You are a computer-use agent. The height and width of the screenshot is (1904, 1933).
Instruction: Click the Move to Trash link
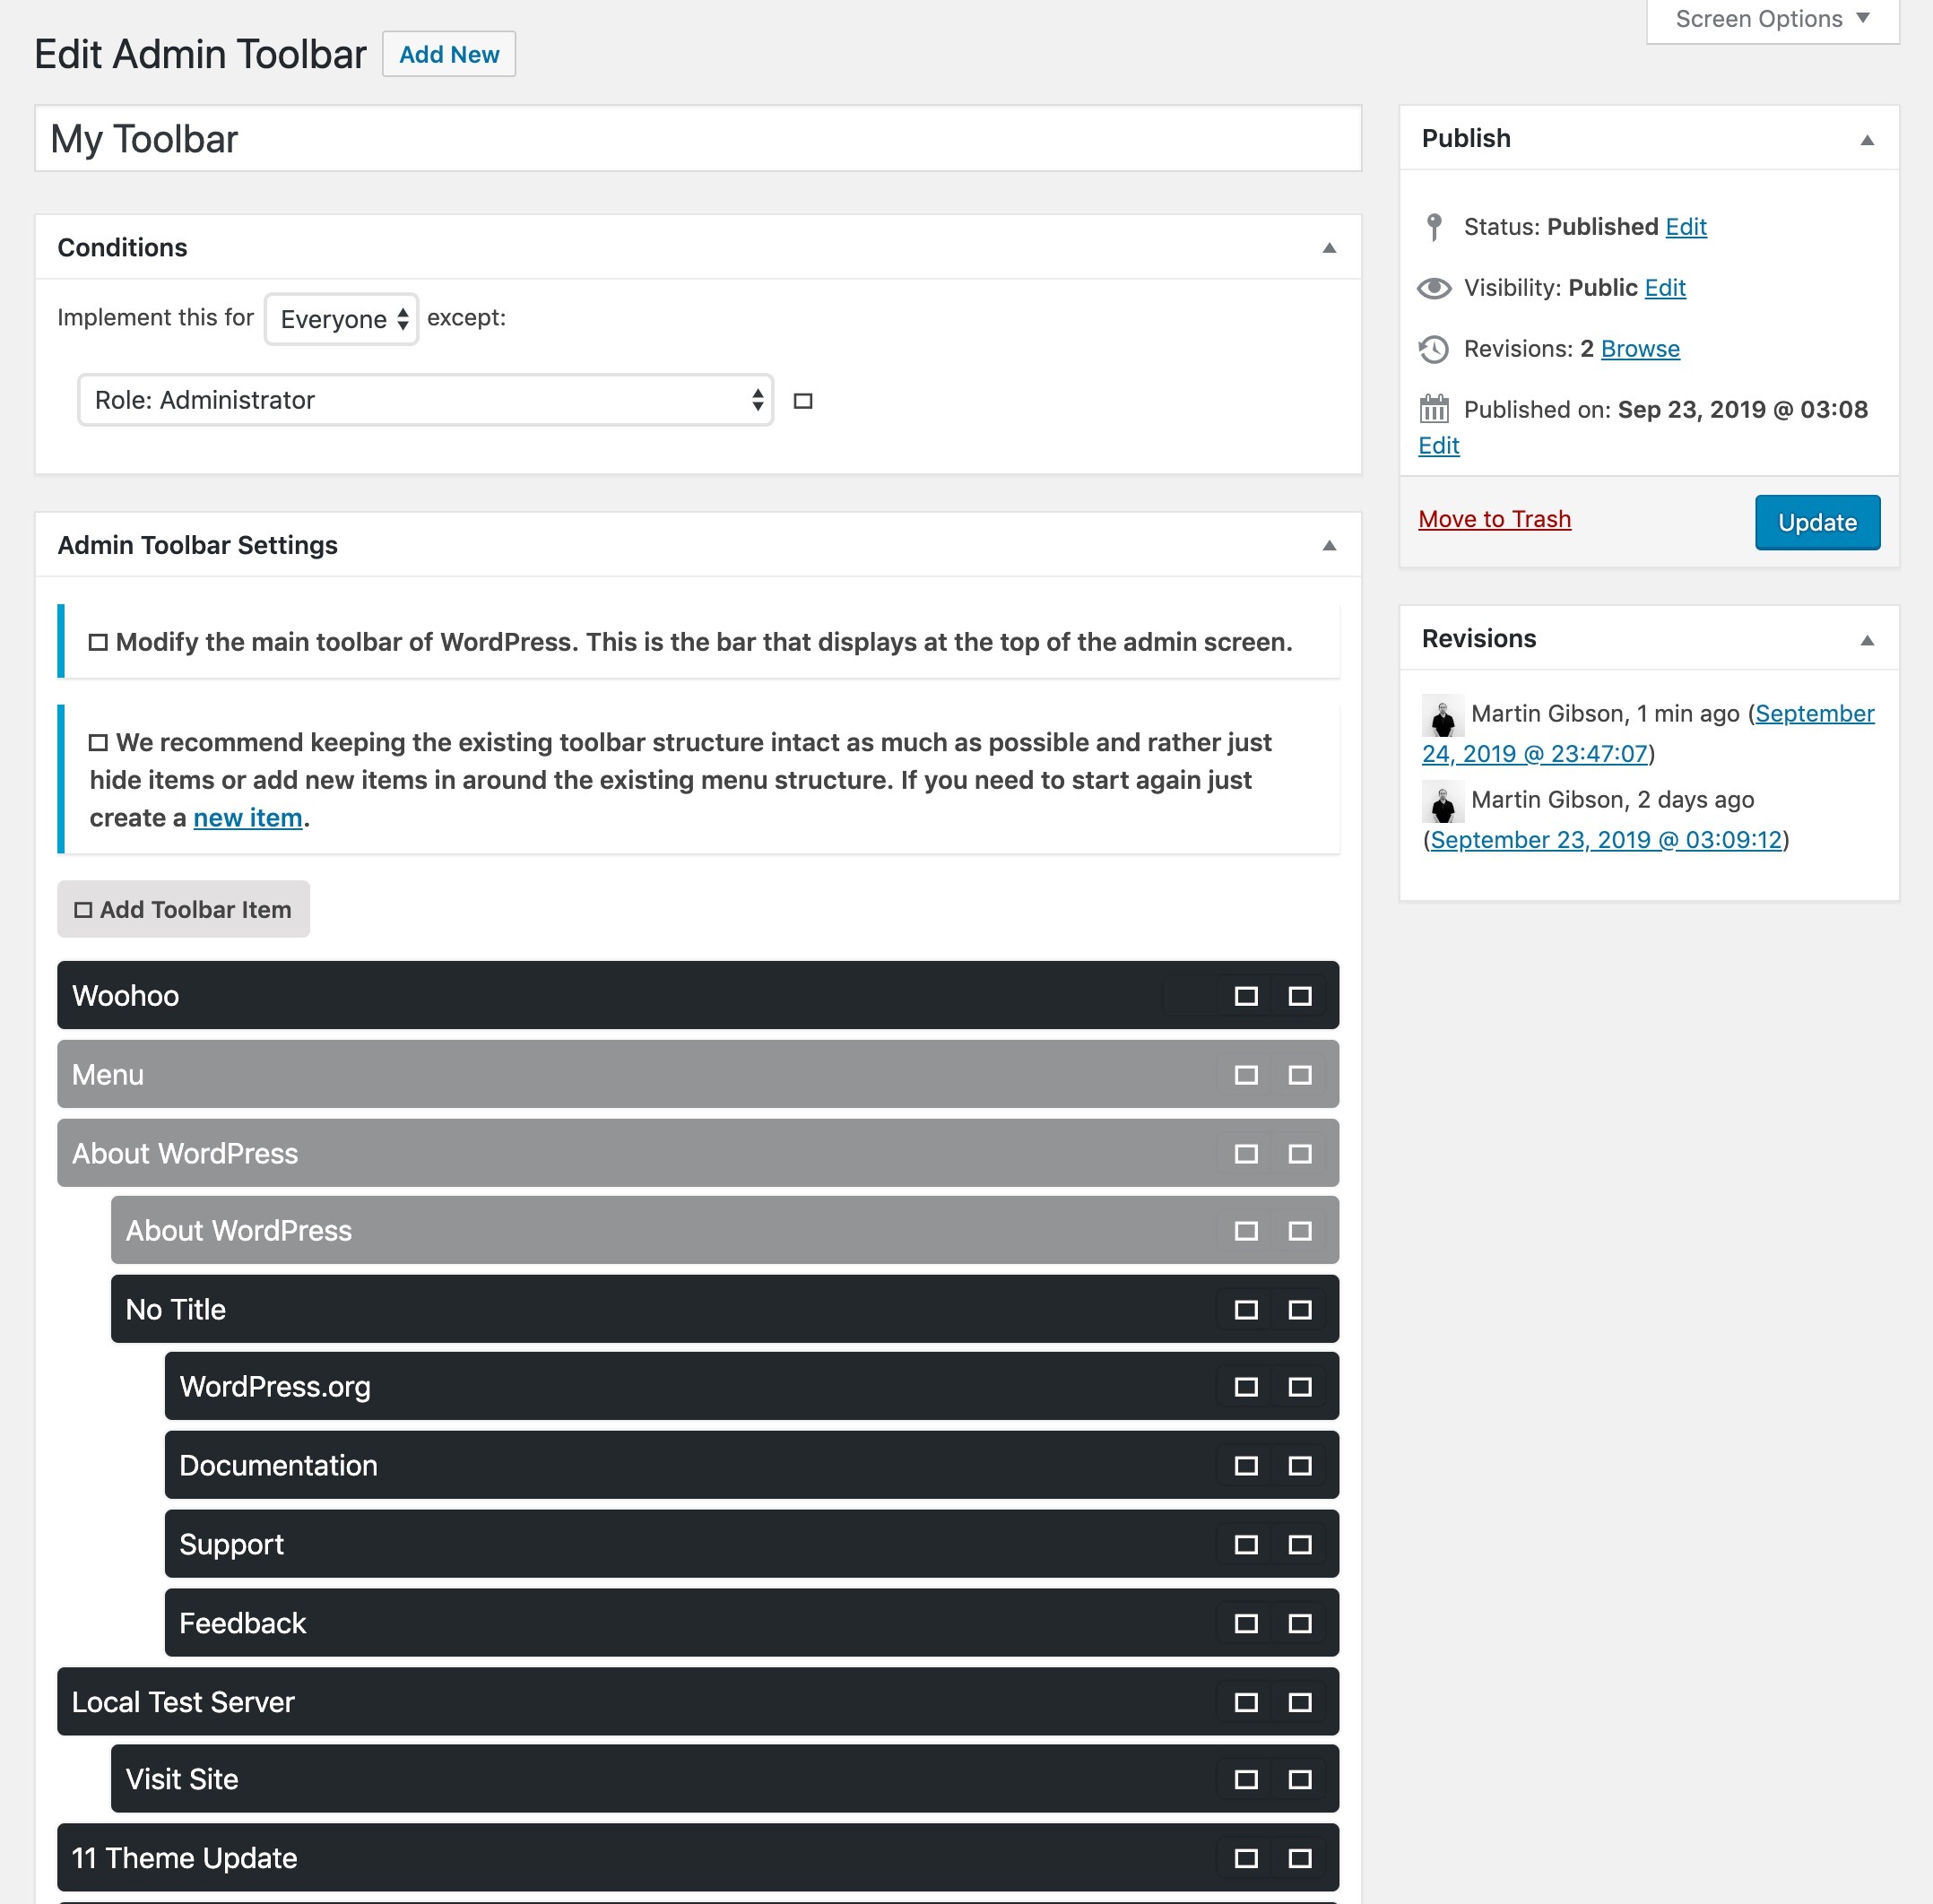click(1494, 519)
